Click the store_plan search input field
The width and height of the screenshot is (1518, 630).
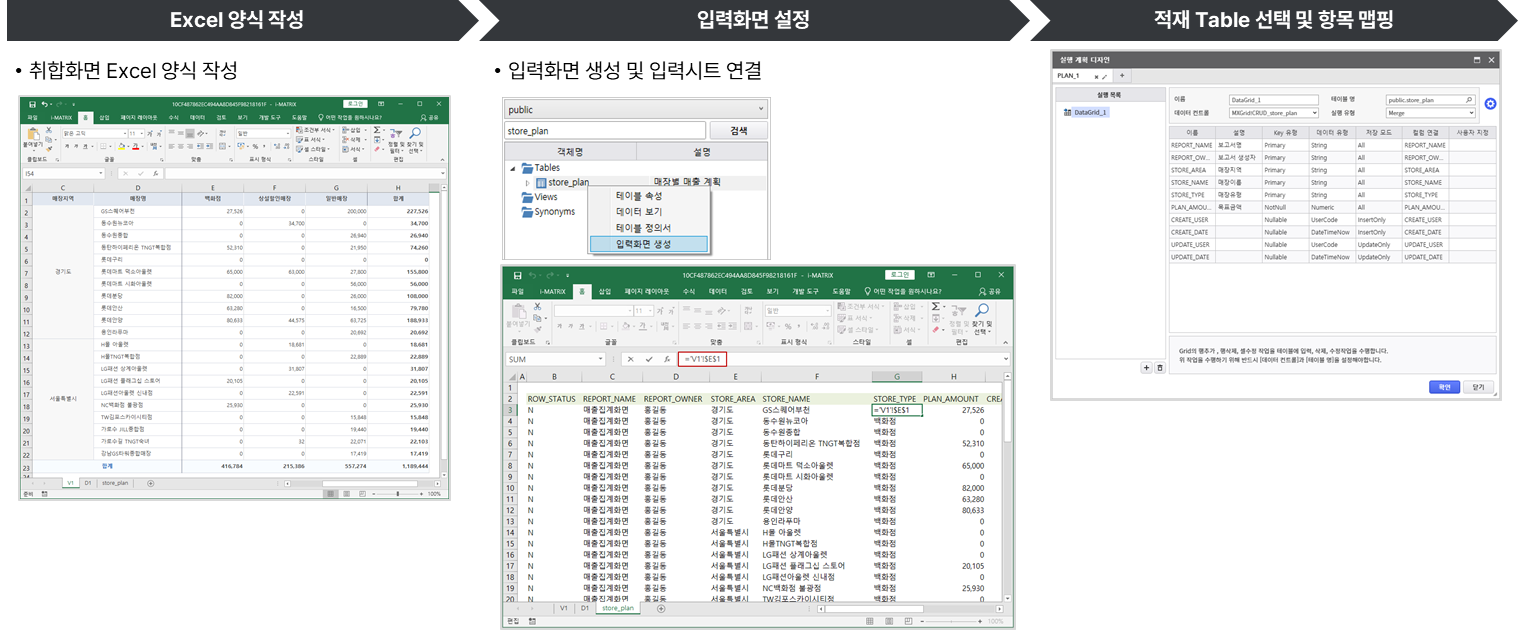pyautogui.click(x=605, y=131)
